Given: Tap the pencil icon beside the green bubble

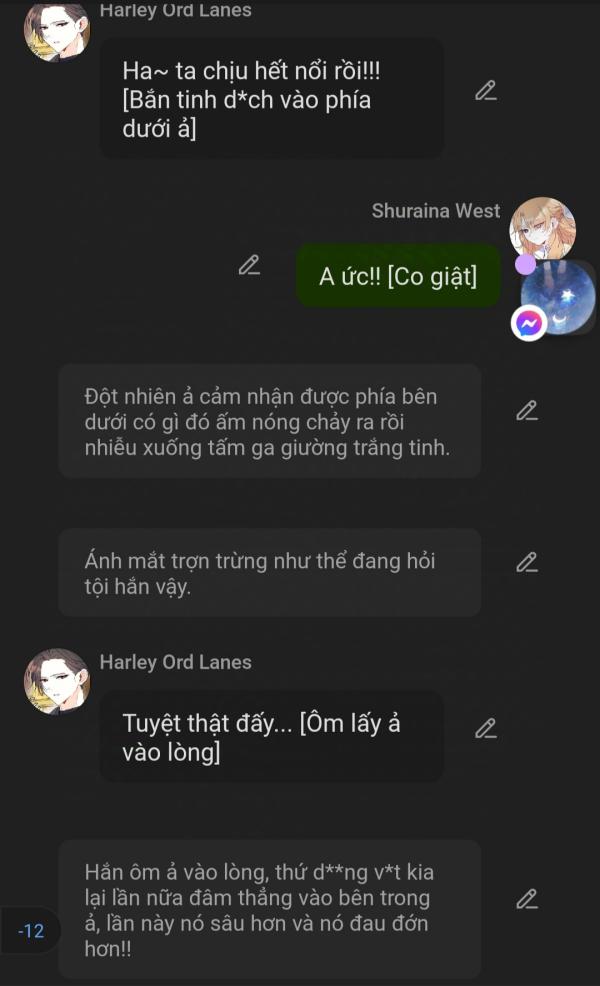Looking at the screenshot, I should [x=249, y=265].
